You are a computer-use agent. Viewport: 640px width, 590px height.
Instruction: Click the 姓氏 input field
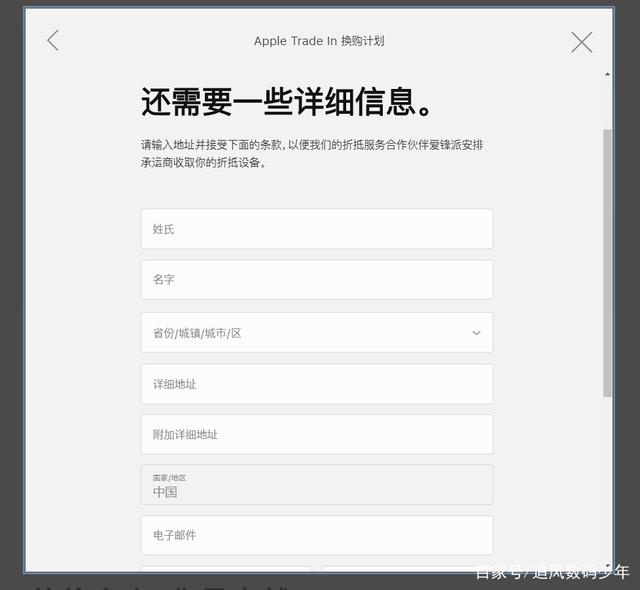coord(317,228)
